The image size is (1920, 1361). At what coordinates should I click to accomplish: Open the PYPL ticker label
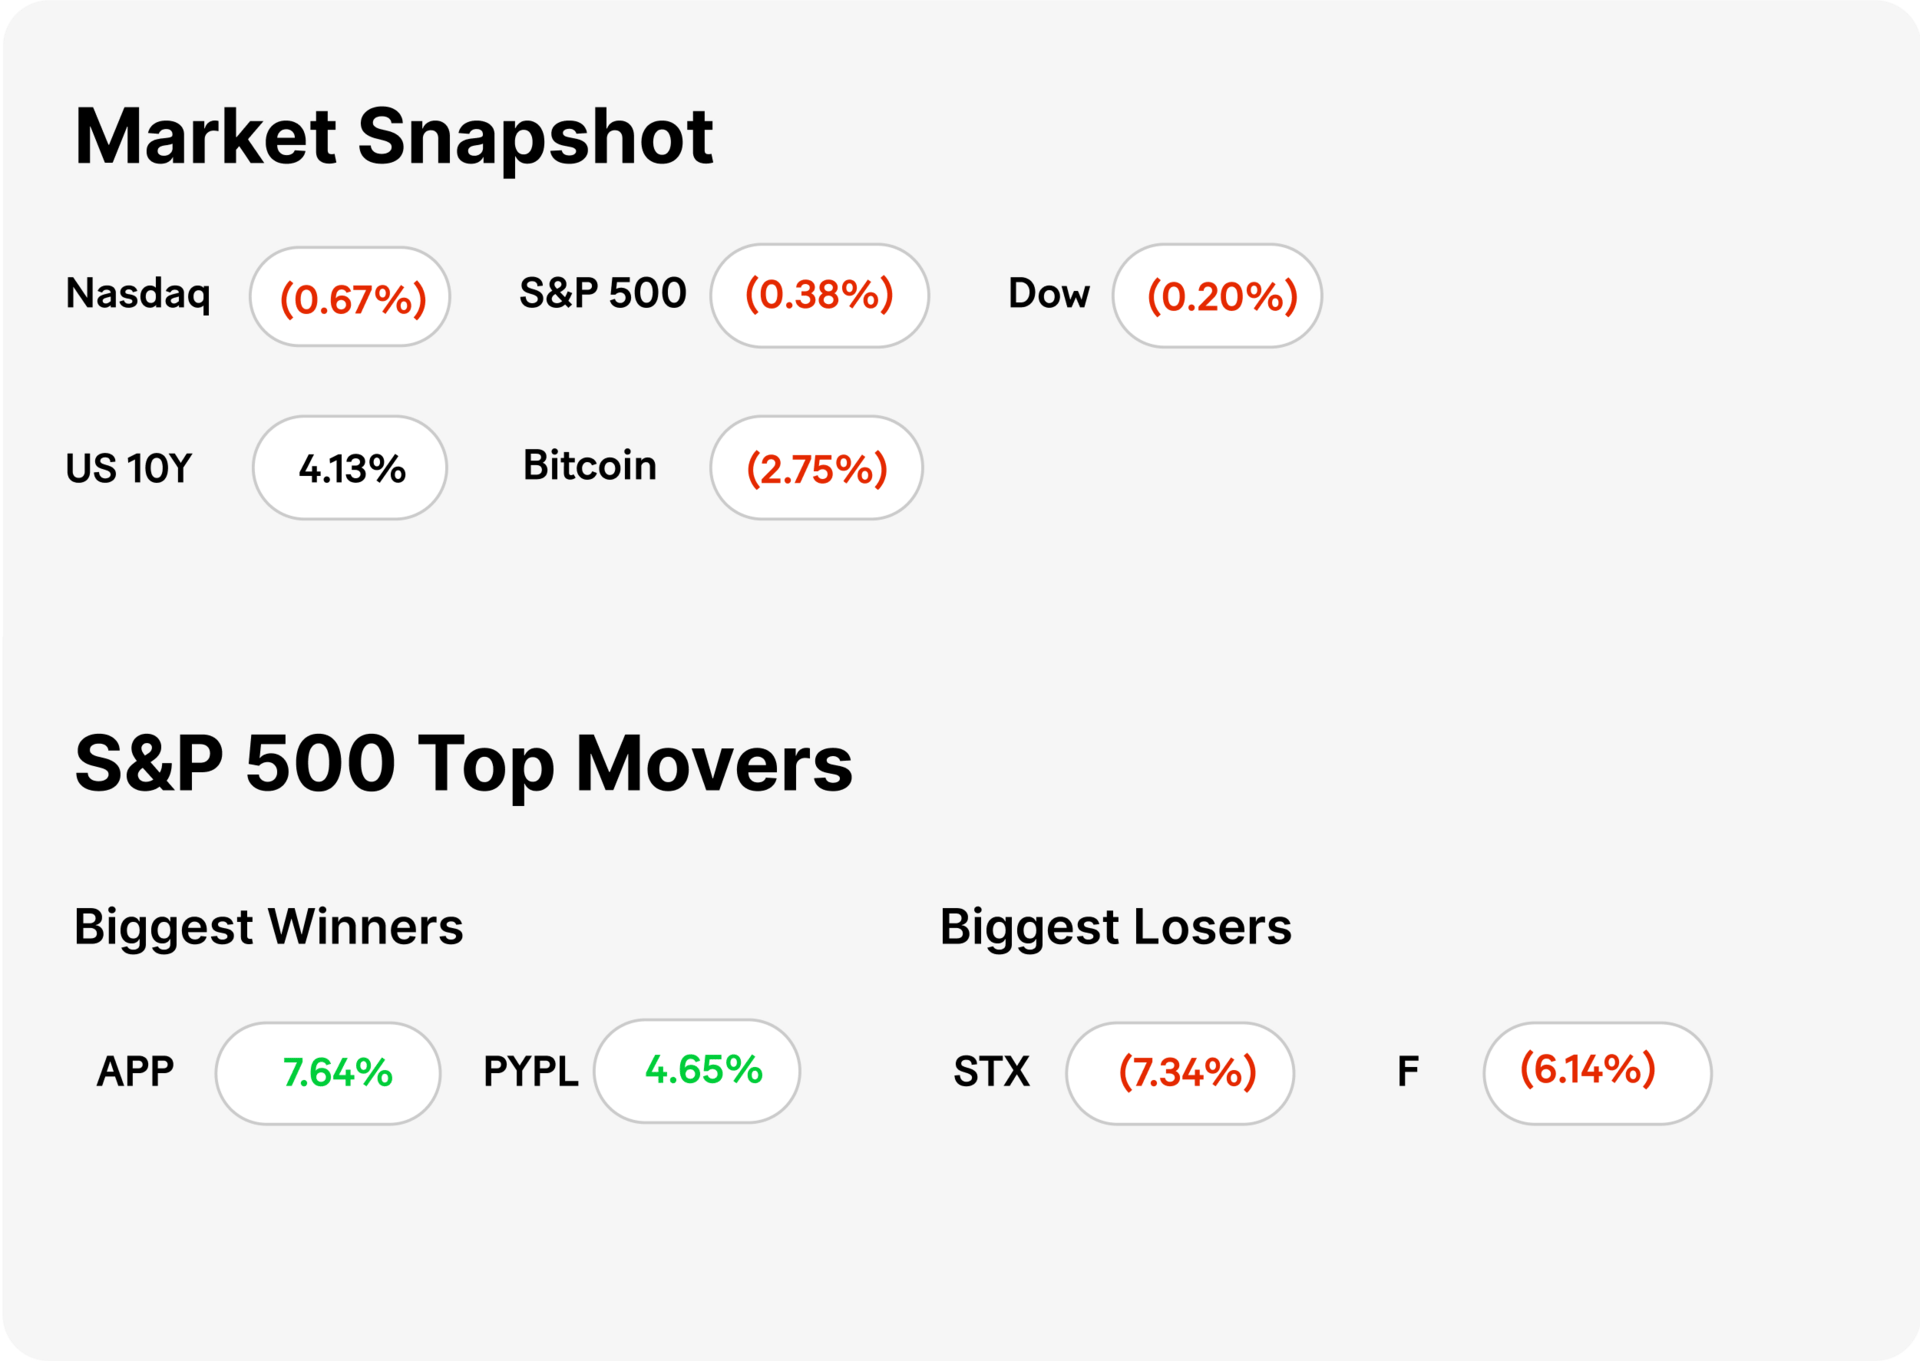pyautogui.click(x=531, y=1072)
